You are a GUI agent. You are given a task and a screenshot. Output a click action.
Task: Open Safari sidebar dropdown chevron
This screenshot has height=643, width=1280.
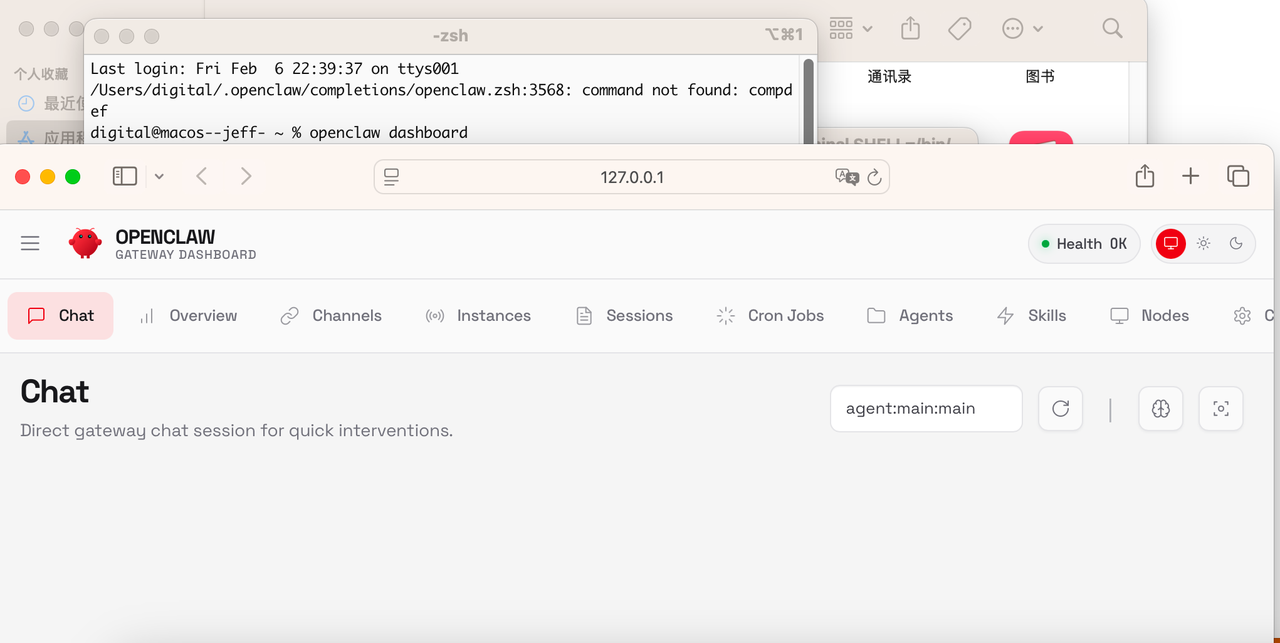tap(159, 177)
